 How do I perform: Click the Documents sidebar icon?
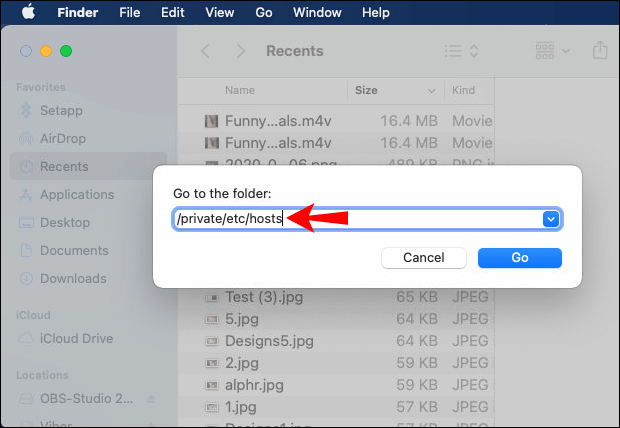click(x=26, y=250)
